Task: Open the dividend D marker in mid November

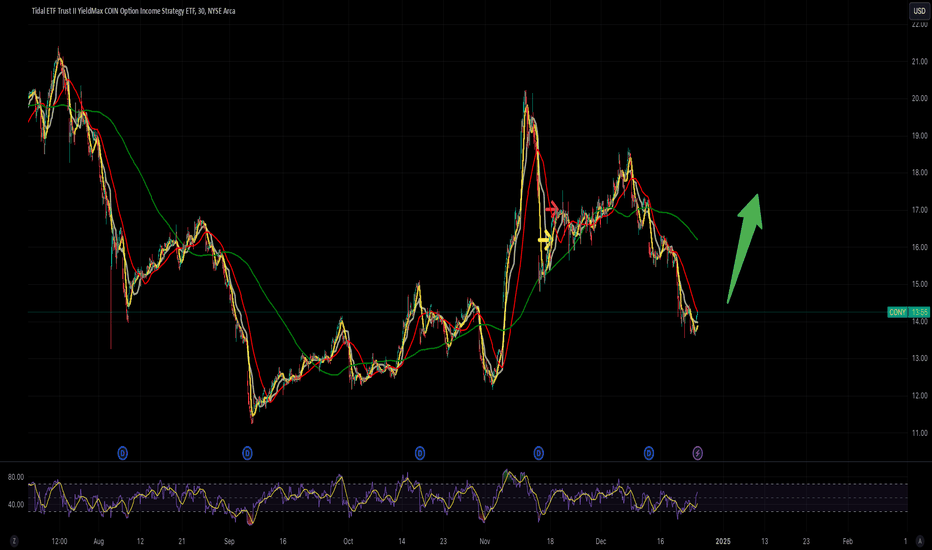Action: pyautogui.click(x=539, y=453)
